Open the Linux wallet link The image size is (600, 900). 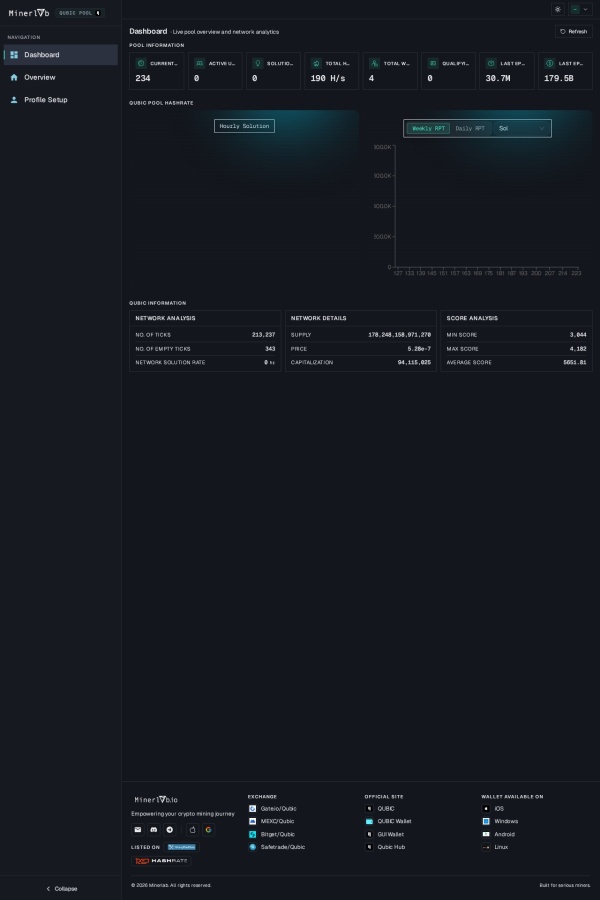pyautogui.click(x=495, y=847)
